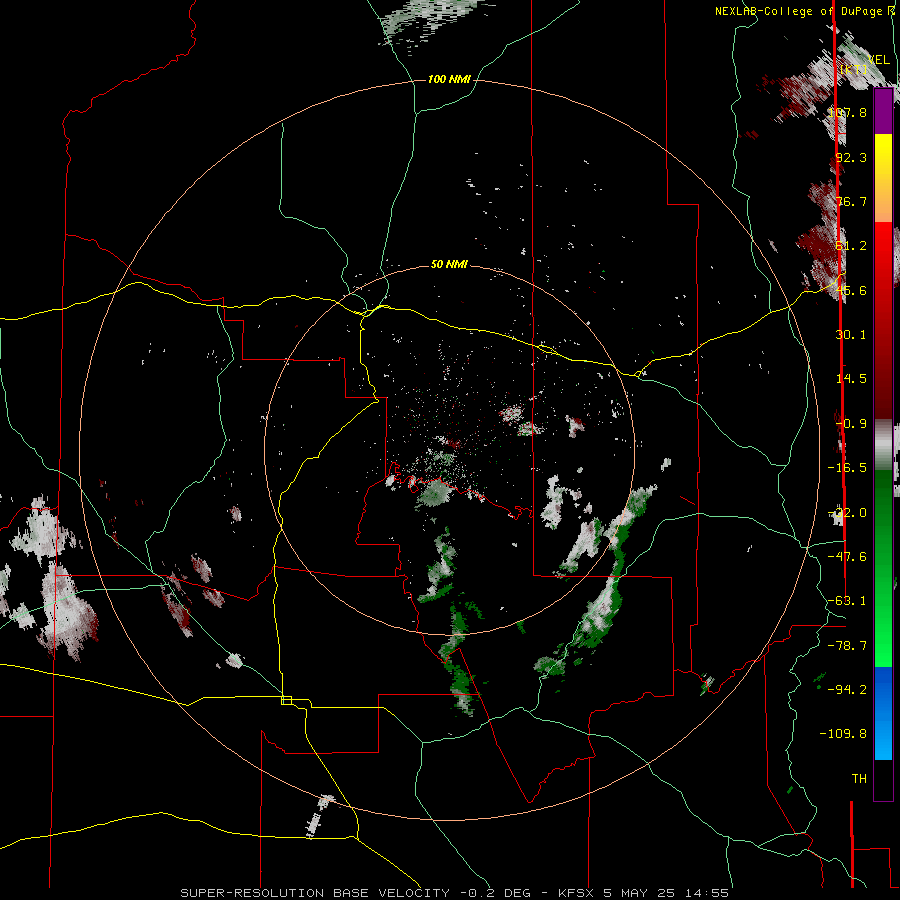Viewport: 900px width, 900px height.
Task: Click the TH label on the legend
Action: (859, 779)
